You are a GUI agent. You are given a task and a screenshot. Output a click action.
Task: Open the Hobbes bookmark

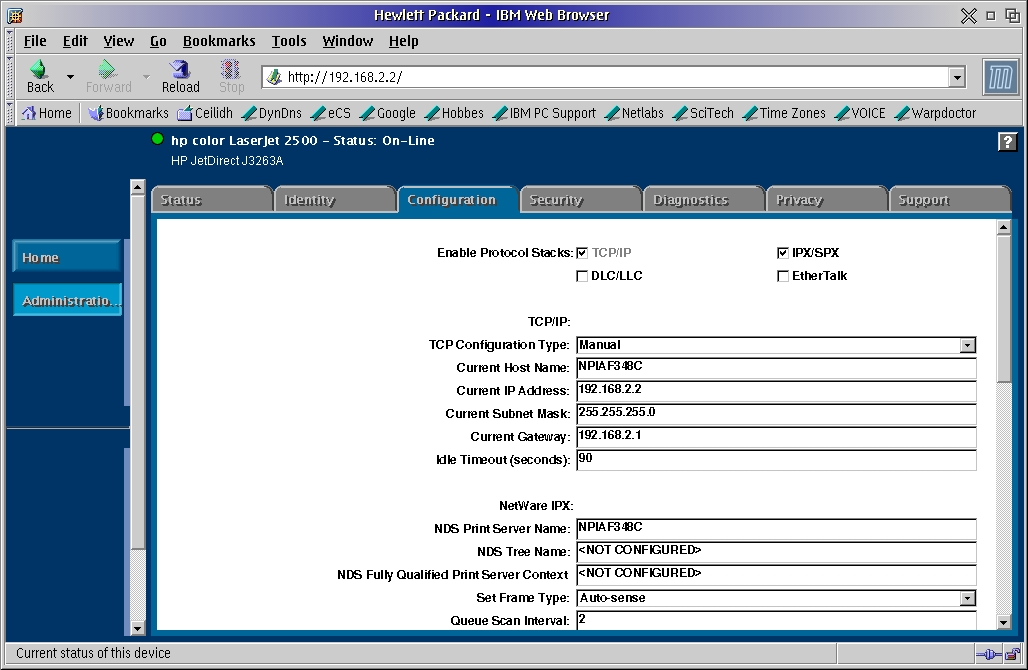(x=454, y=113)
